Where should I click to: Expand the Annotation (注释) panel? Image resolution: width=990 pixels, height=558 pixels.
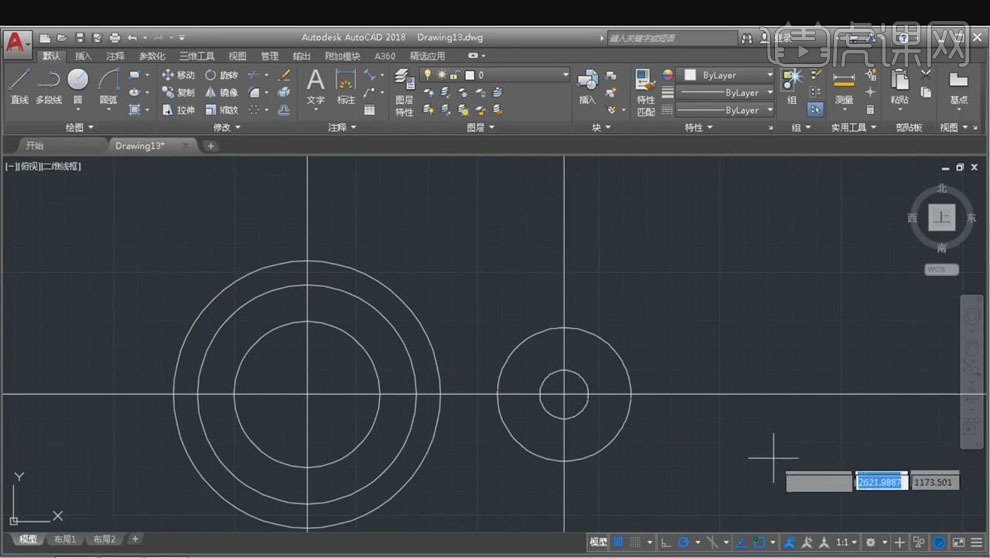(x=342, y=128)
